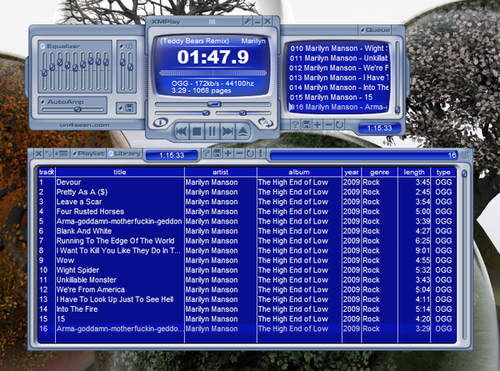Switch to the Playlist view
500x371 pixels.
click(x=89, y=154)
